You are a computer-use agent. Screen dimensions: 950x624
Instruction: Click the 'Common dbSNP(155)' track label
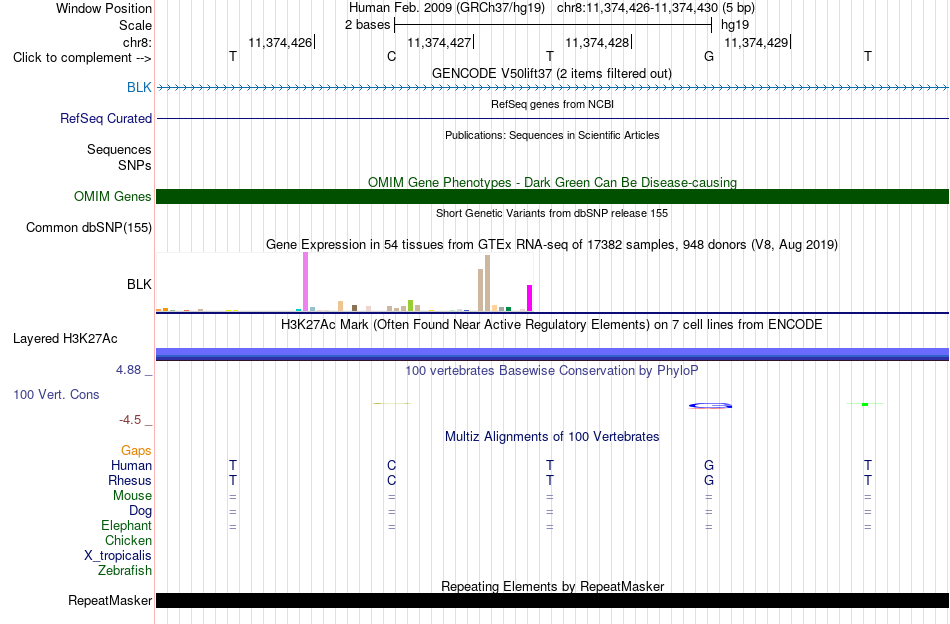point(89,227)
